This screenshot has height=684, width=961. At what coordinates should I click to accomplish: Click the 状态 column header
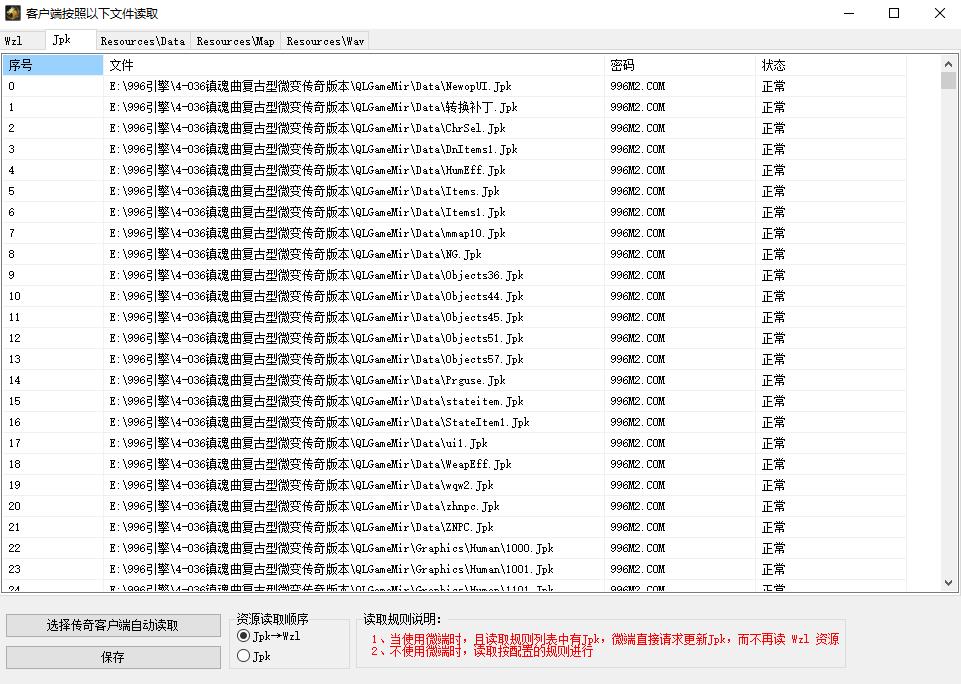point(830,65)
